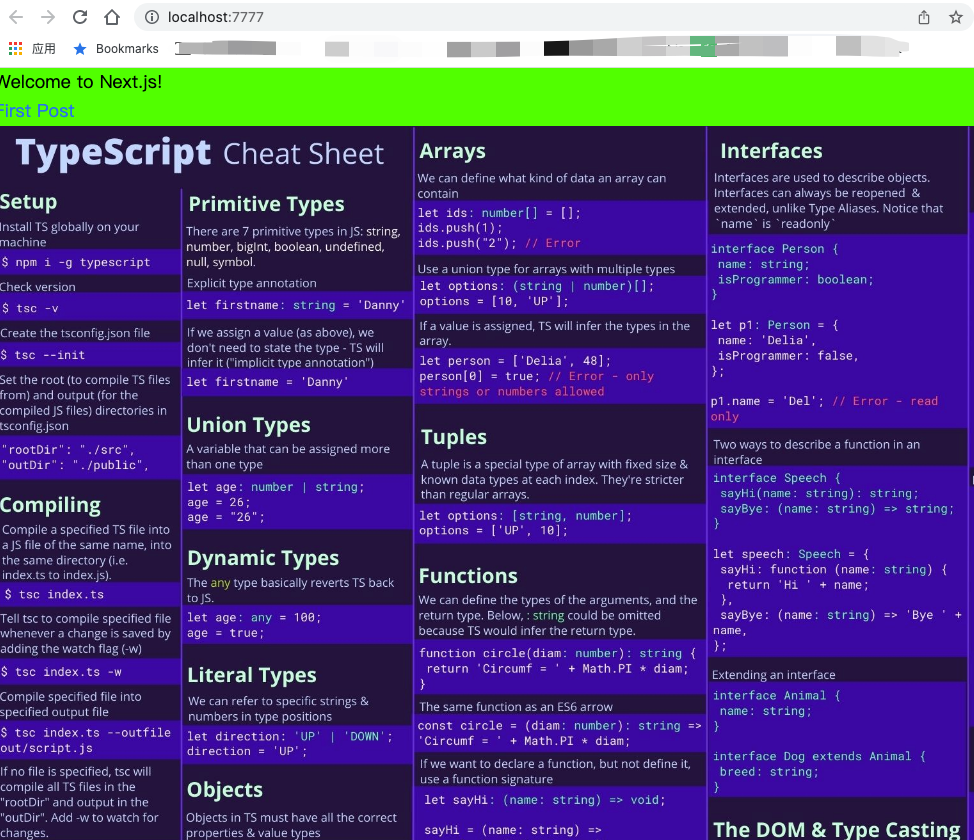Click 'ids.push("2"); // Error' line

pyautogui.click(x=499, y=243)
